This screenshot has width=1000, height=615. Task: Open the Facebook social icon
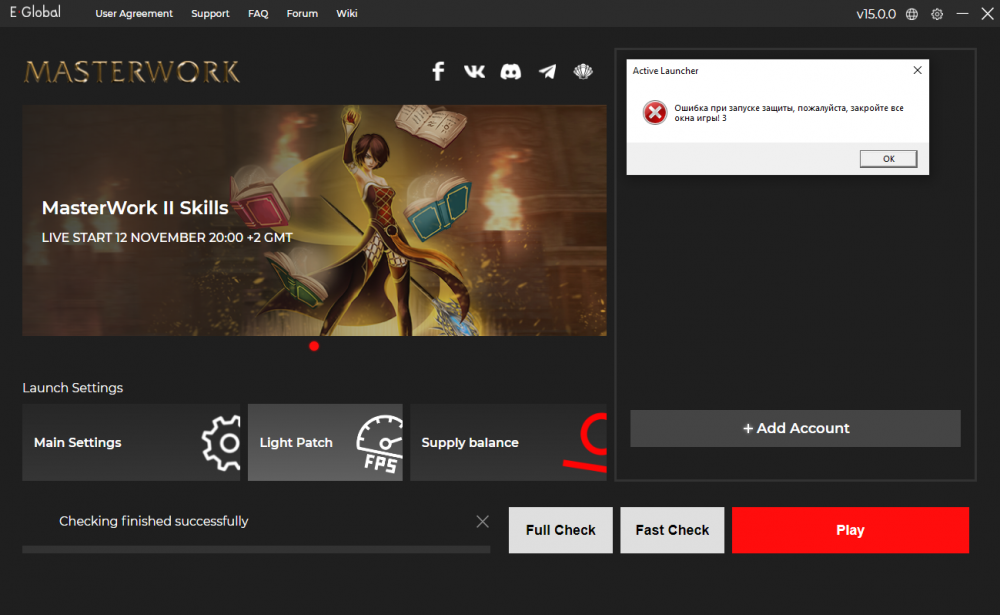coord(438,71)
